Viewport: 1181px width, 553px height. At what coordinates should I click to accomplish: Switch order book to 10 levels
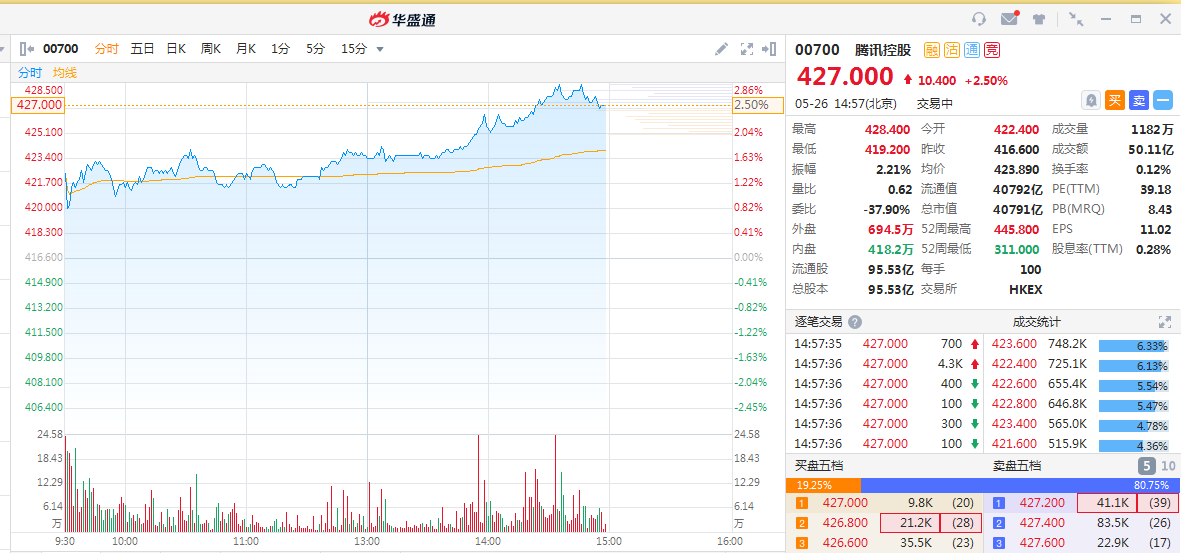point(1168,466)
